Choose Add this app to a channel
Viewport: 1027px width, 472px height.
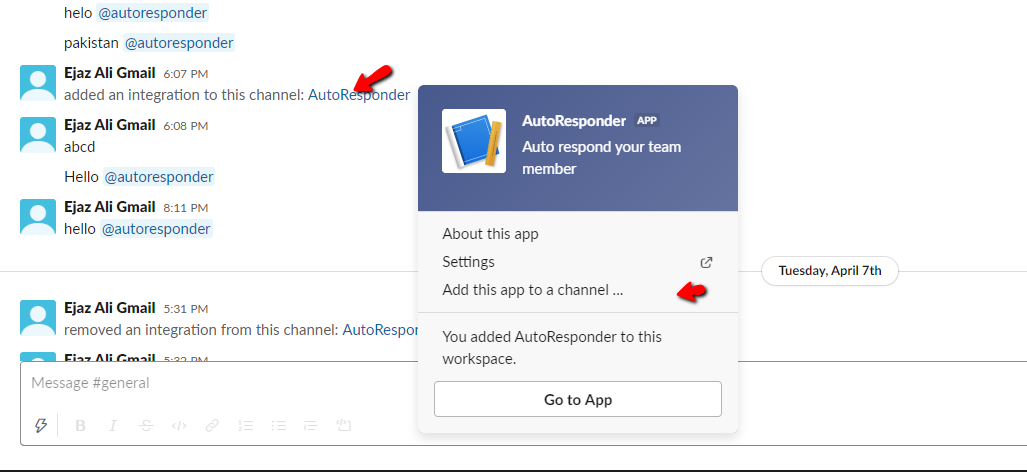click(532, 289)
